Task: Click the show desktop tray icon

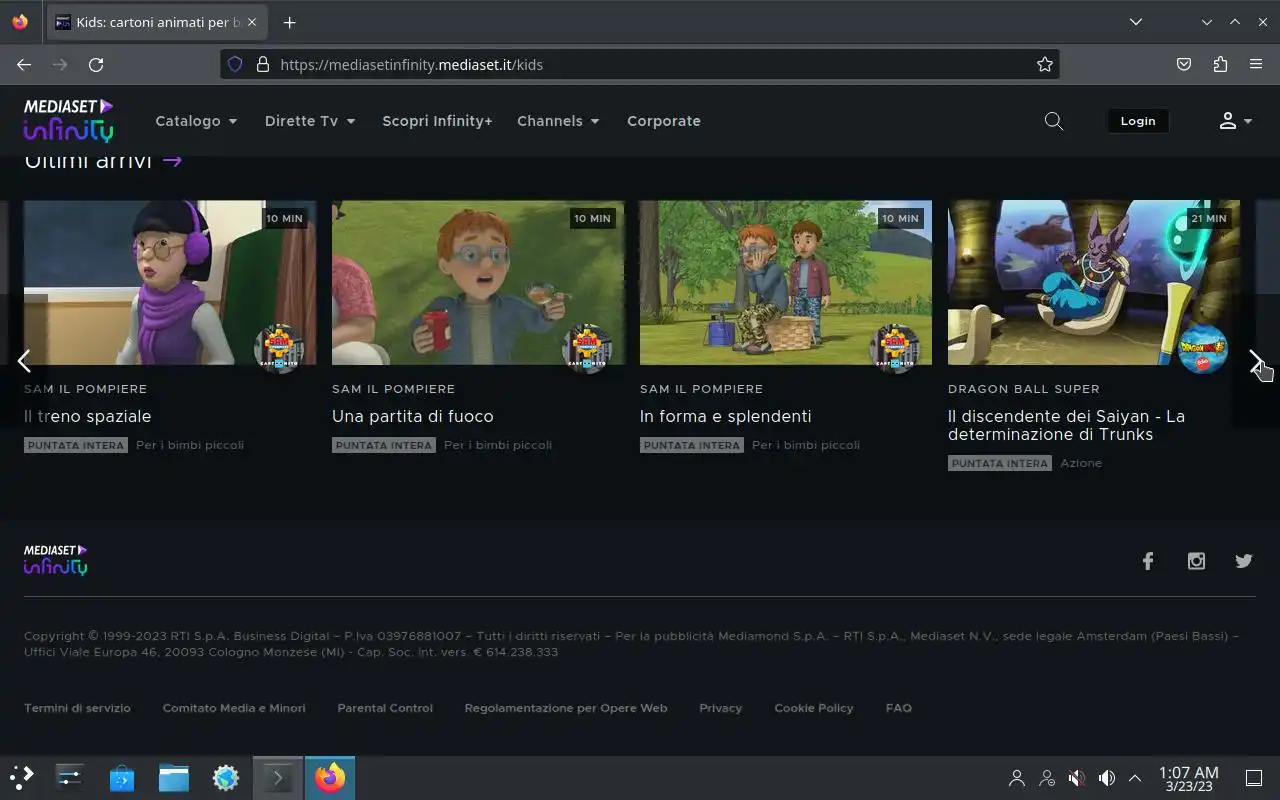Action: 1253,778
